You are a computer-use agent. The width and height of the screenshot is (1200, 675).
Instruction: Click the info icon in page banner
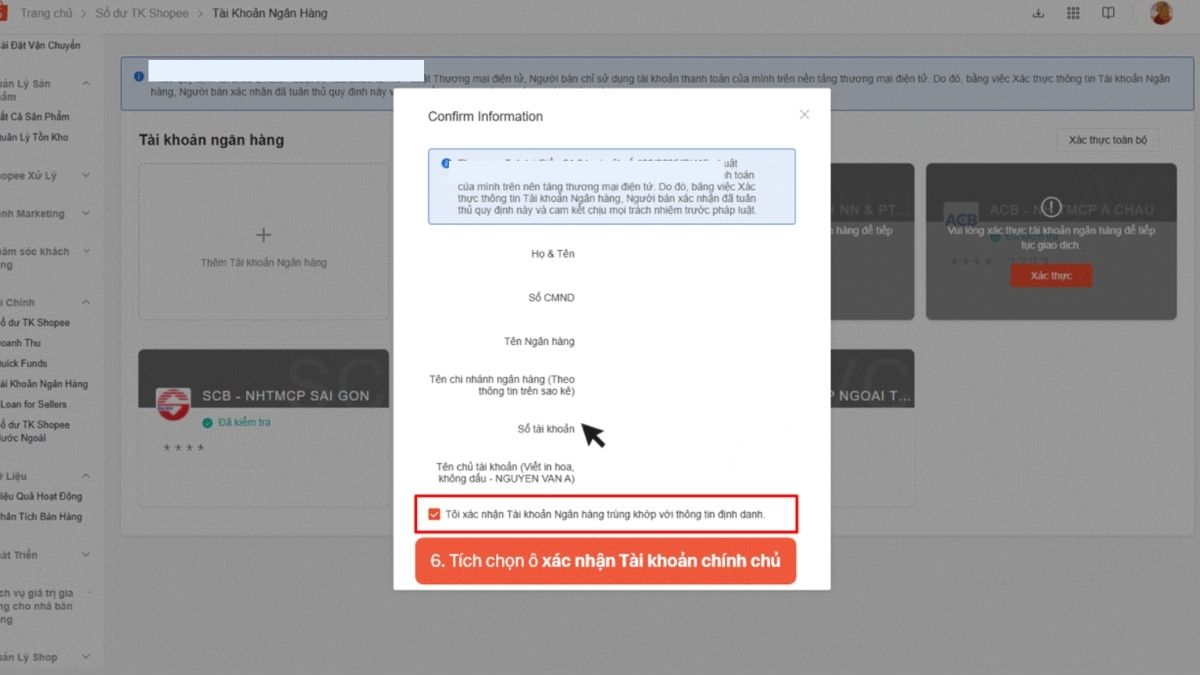pyautogui.click(x=138, y=75)
